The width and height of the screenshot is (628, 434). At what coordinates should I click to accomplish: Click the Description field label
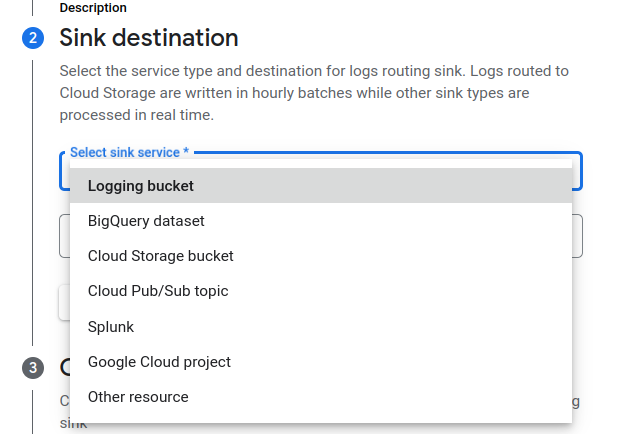(93, 7)
